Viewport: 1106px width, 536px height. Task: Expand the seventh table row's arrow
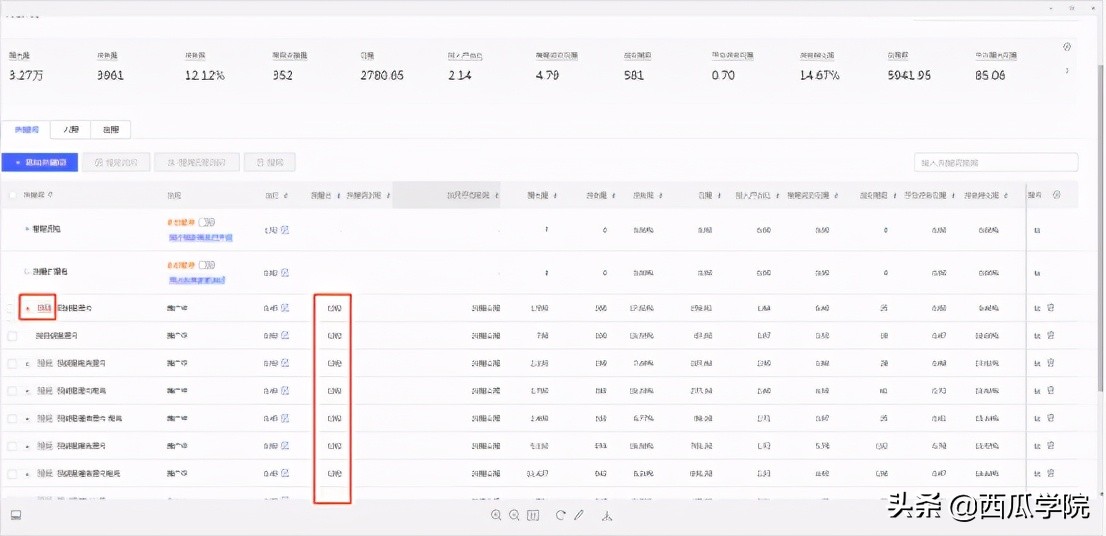coord(28,419)
